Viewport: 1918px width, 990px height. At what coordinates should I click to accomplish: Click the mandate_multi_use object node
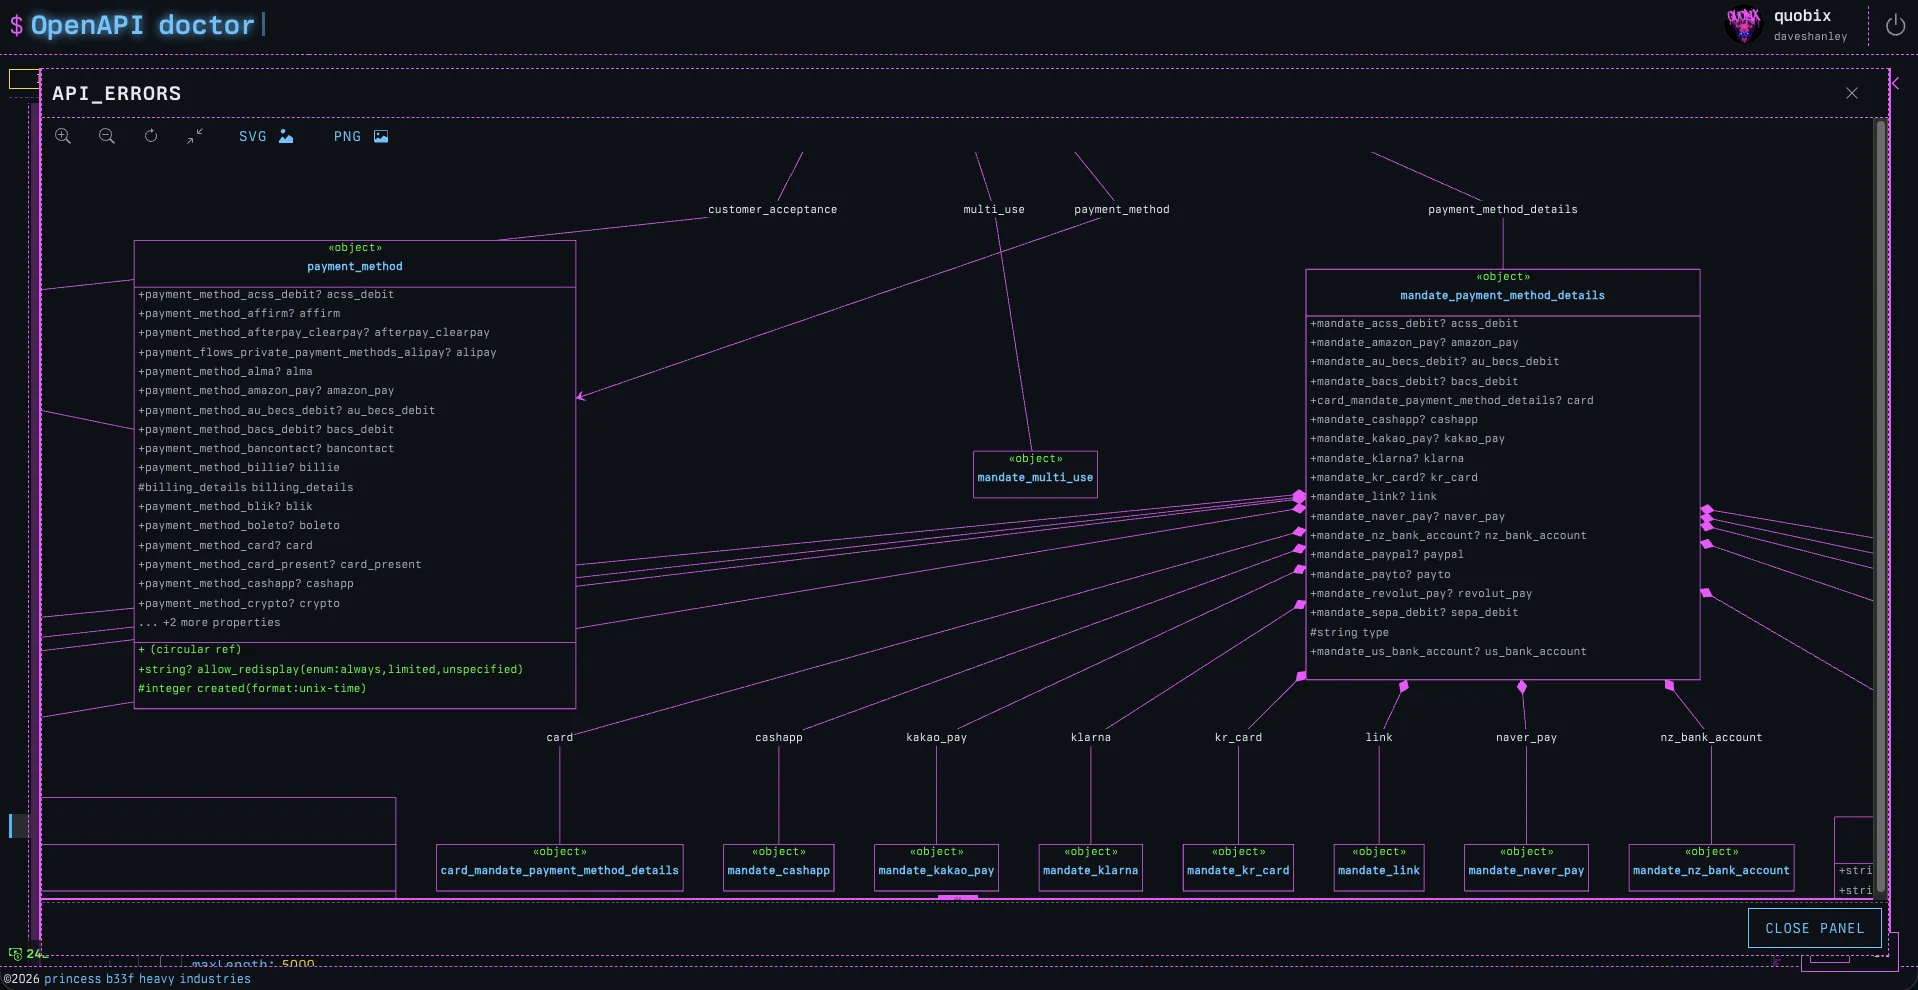click(x=1035, y=474)
